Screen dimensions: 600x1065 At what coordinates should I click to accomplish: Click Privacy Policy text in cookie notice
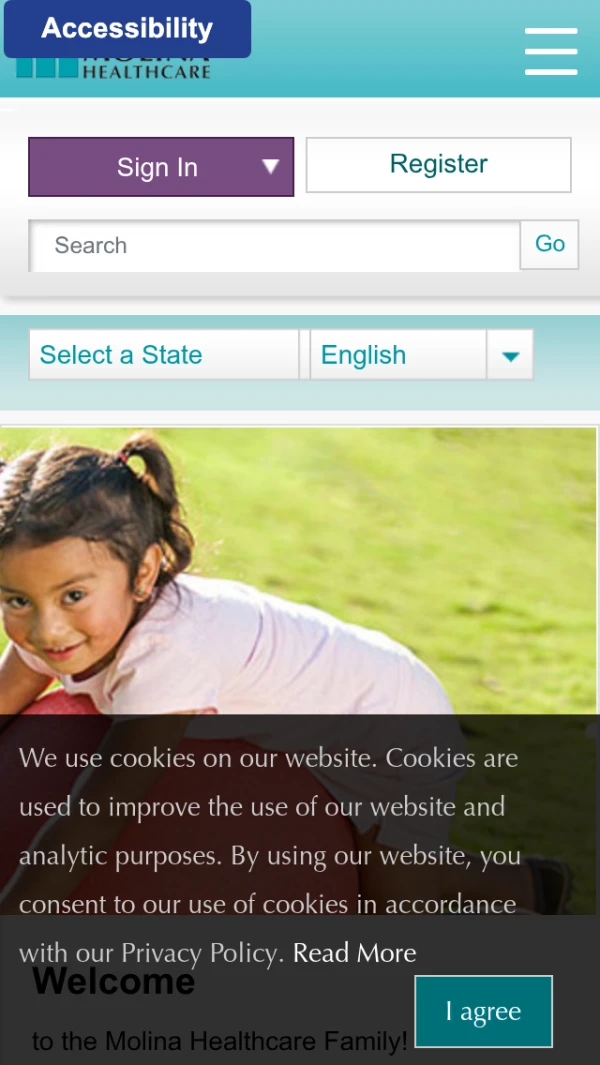pos(200,954)
